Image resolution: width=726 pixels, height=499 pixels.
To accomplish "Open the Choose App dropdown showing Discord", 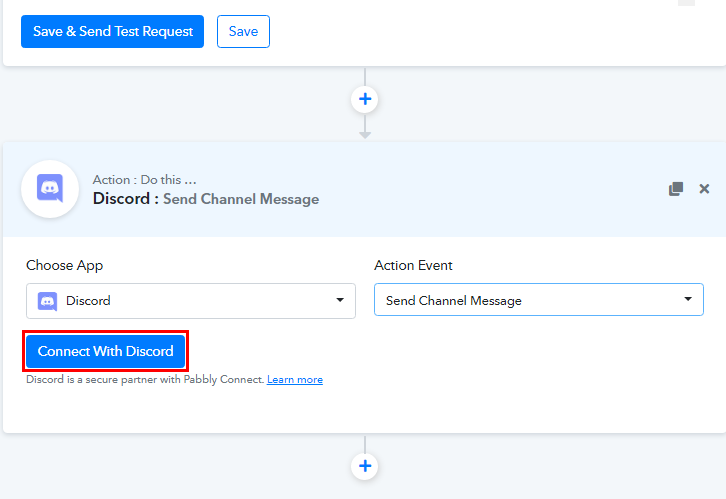I will pyautogui.click(x=191, y=301).
